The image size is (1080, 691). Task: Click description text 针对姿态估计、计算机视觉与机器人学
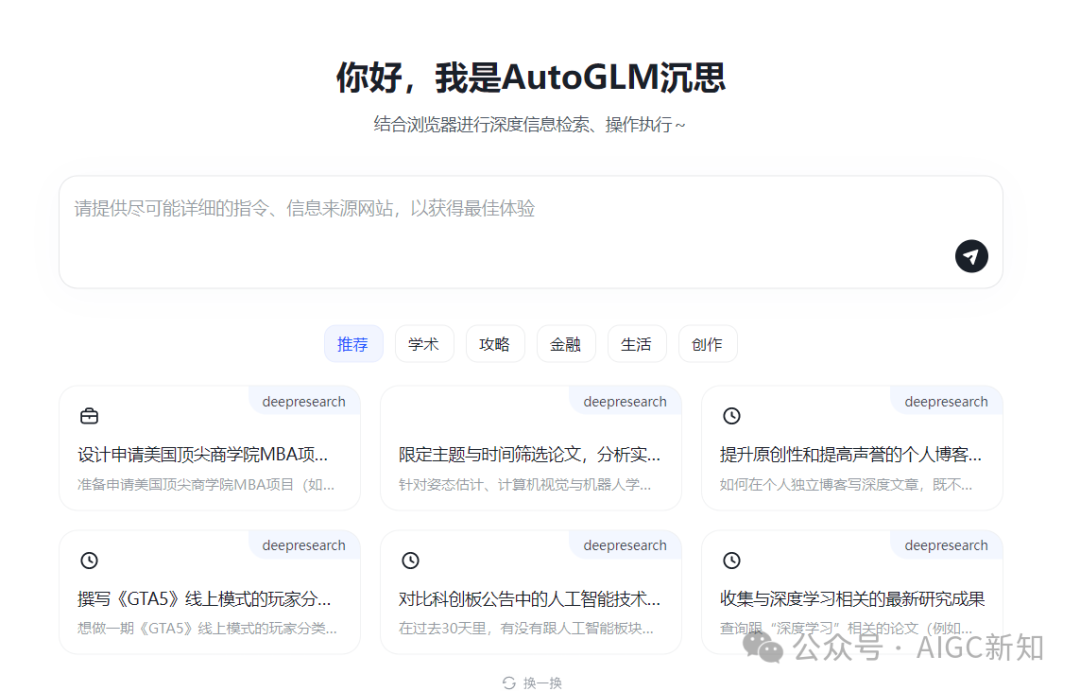[525, 485]
